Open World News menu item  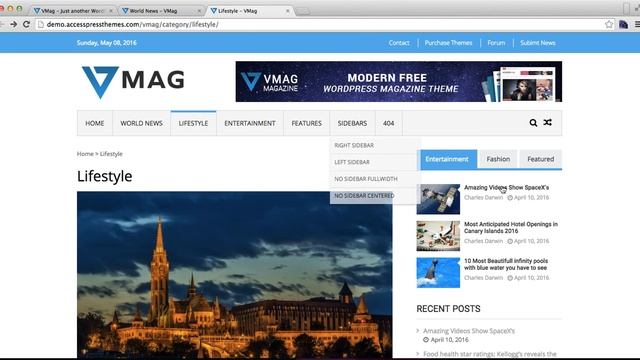click(141, 123)
